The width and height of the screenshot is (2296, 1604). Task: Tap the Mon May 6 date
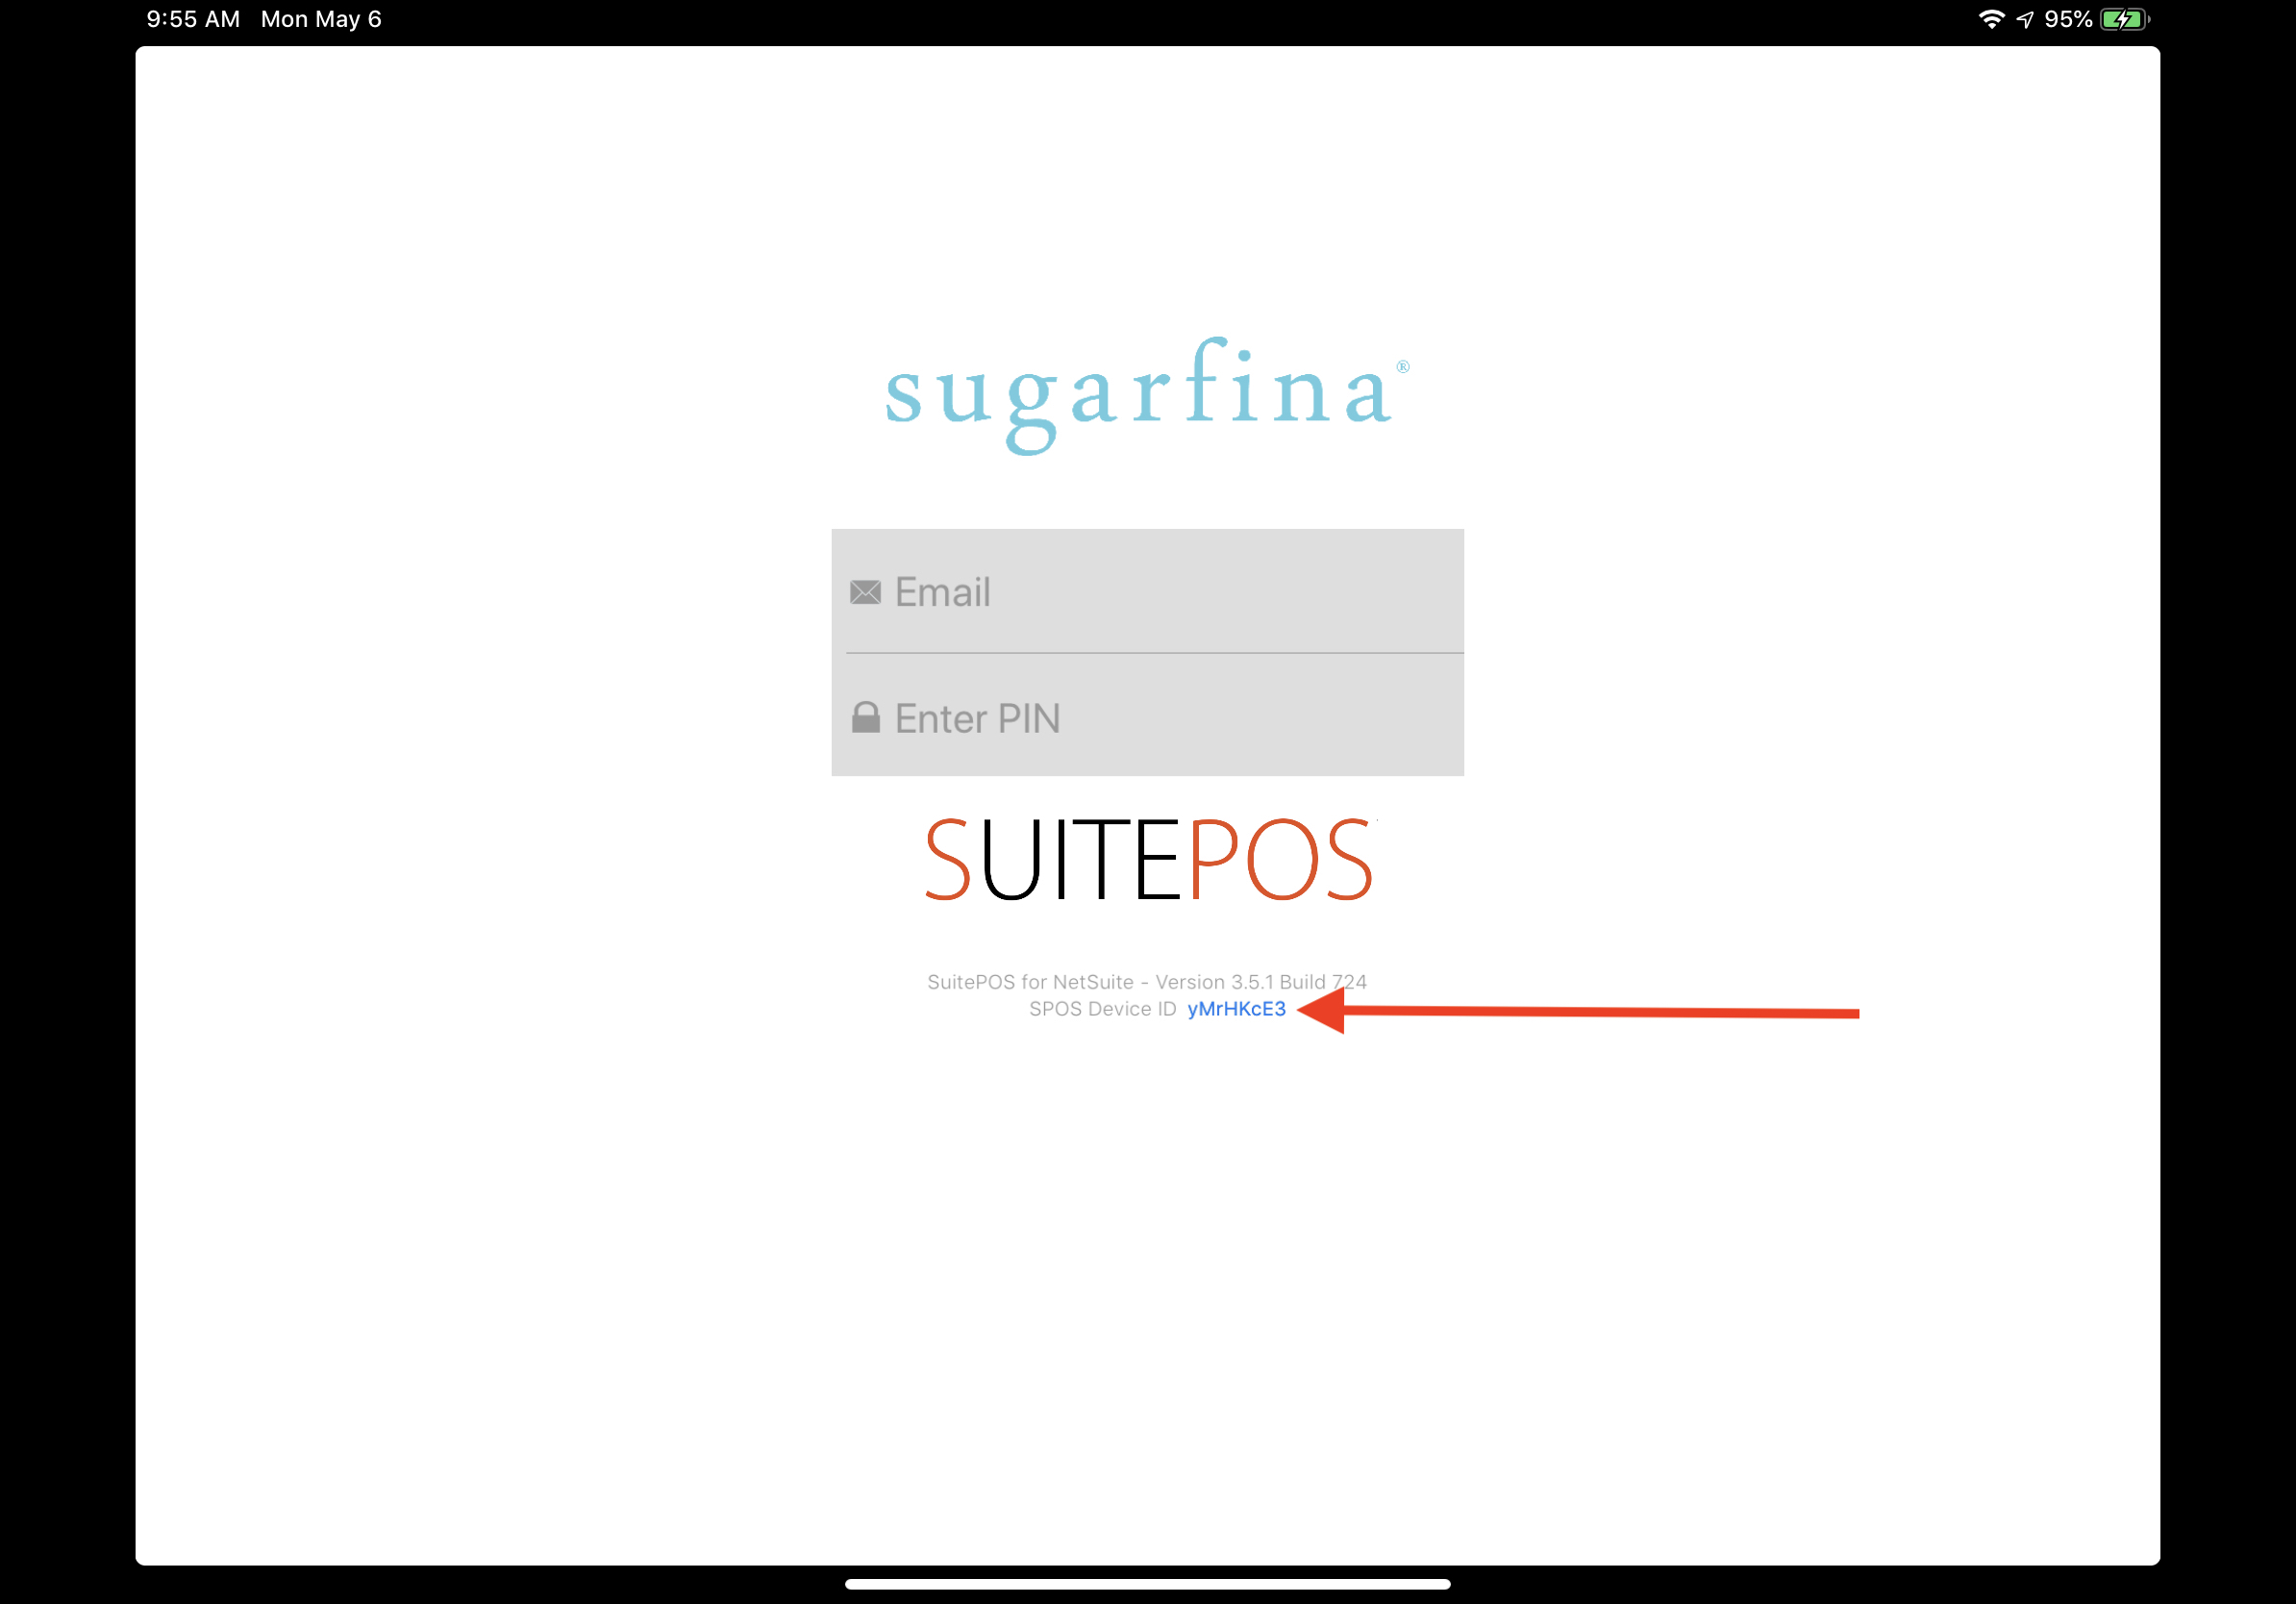(321, 19)
